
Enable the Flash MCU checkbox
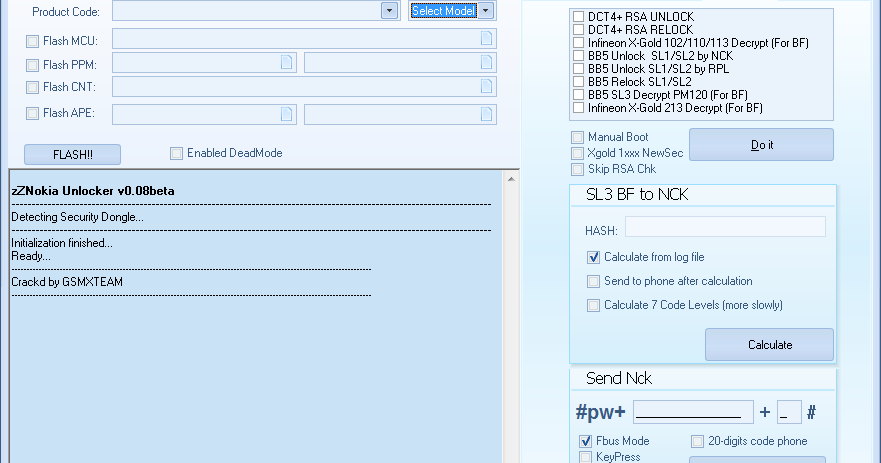[x=33, y=41]
